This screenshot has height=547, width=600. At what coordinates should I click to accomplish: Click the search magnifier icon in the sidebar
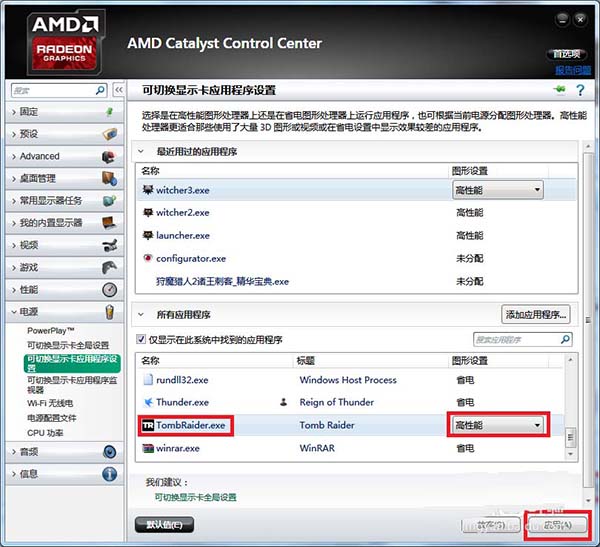100,90
